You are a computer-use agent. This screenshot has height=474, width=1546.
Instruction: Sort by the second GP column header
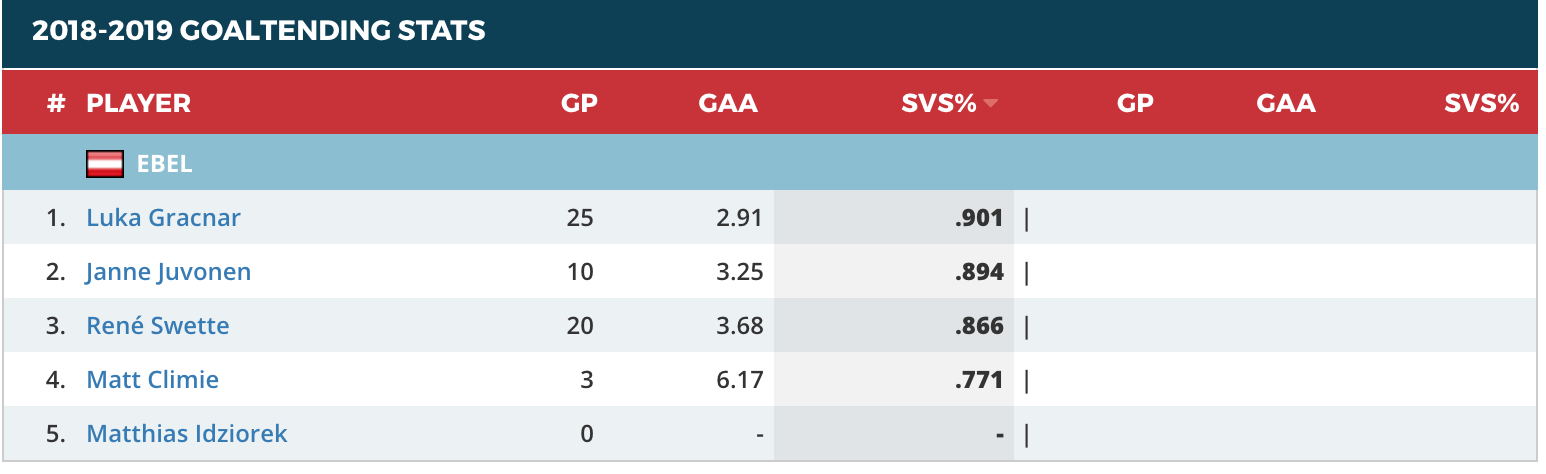click(x=1135, y=103)
